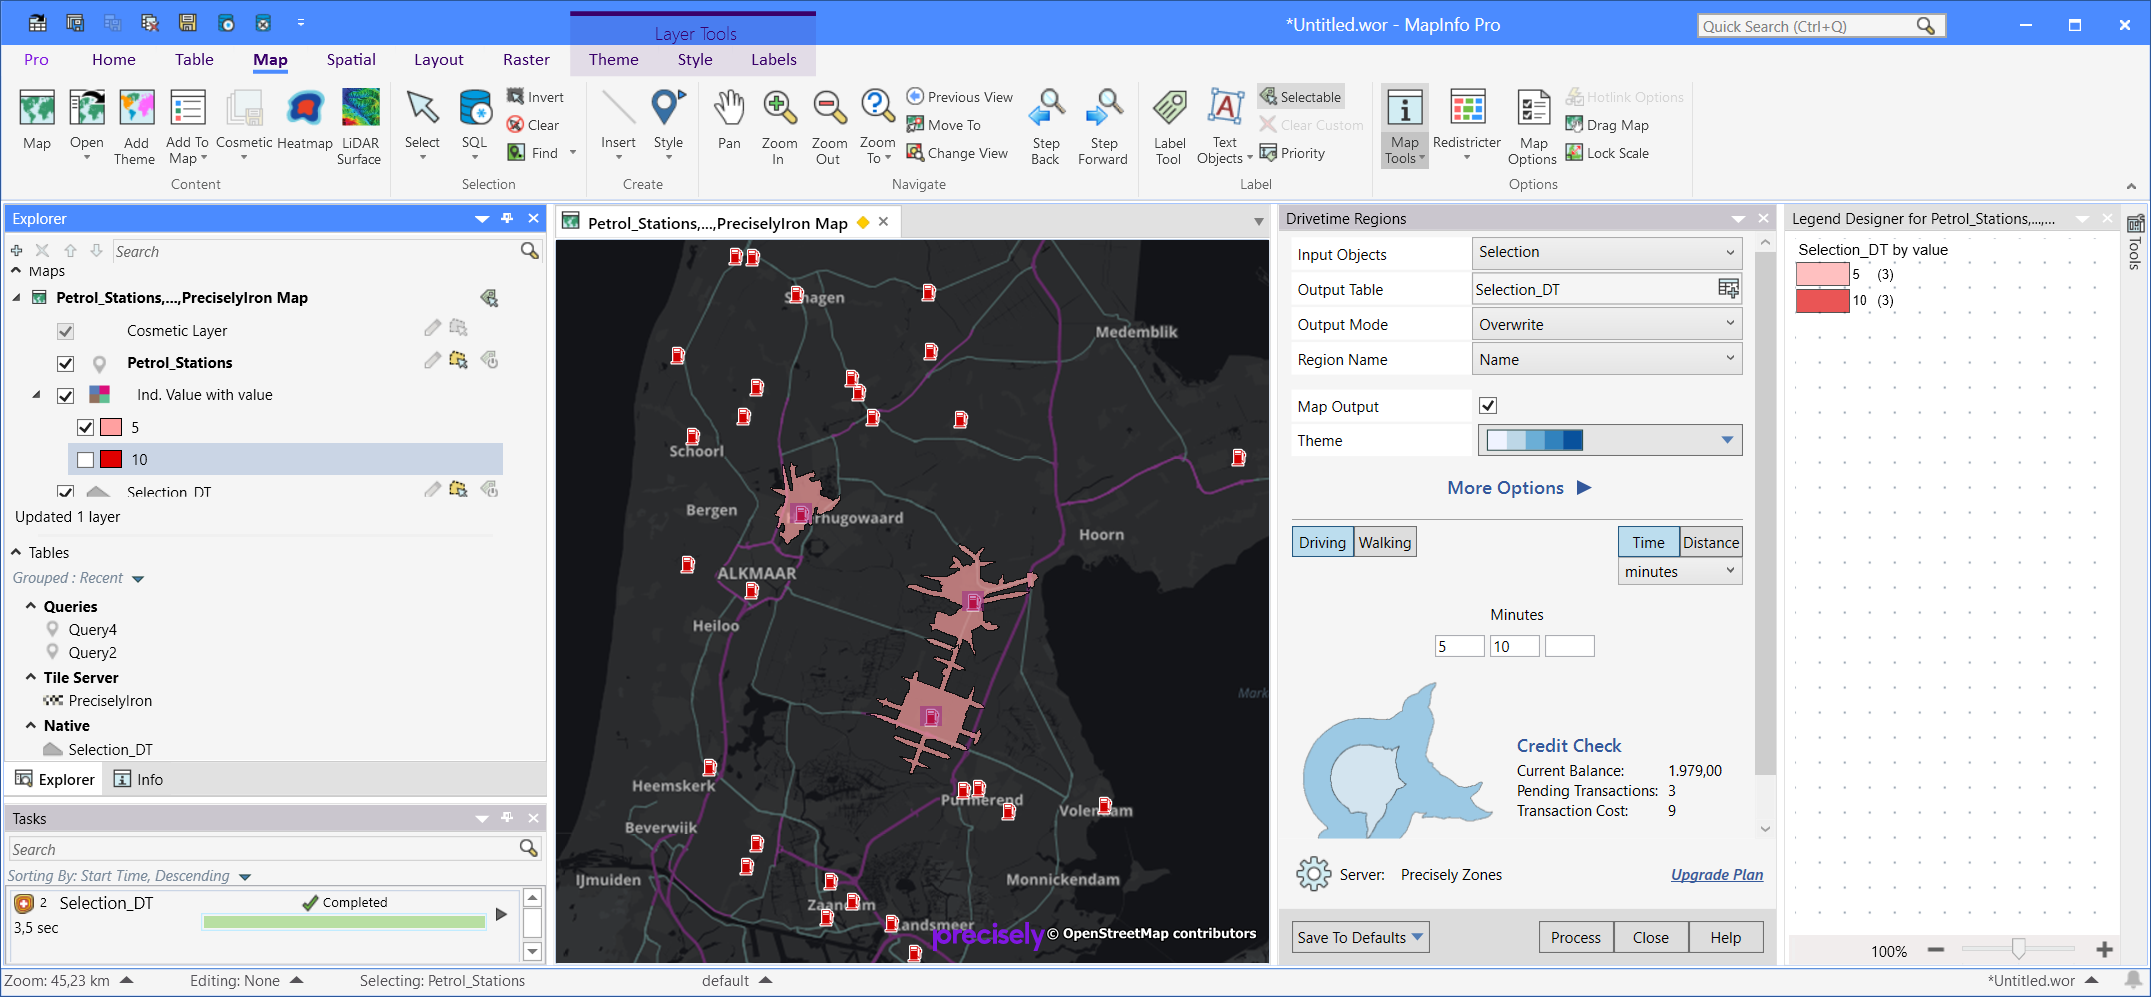Expand More Options in Drivetime Regions
The image size is (2151, 997).
(1519, 487)
